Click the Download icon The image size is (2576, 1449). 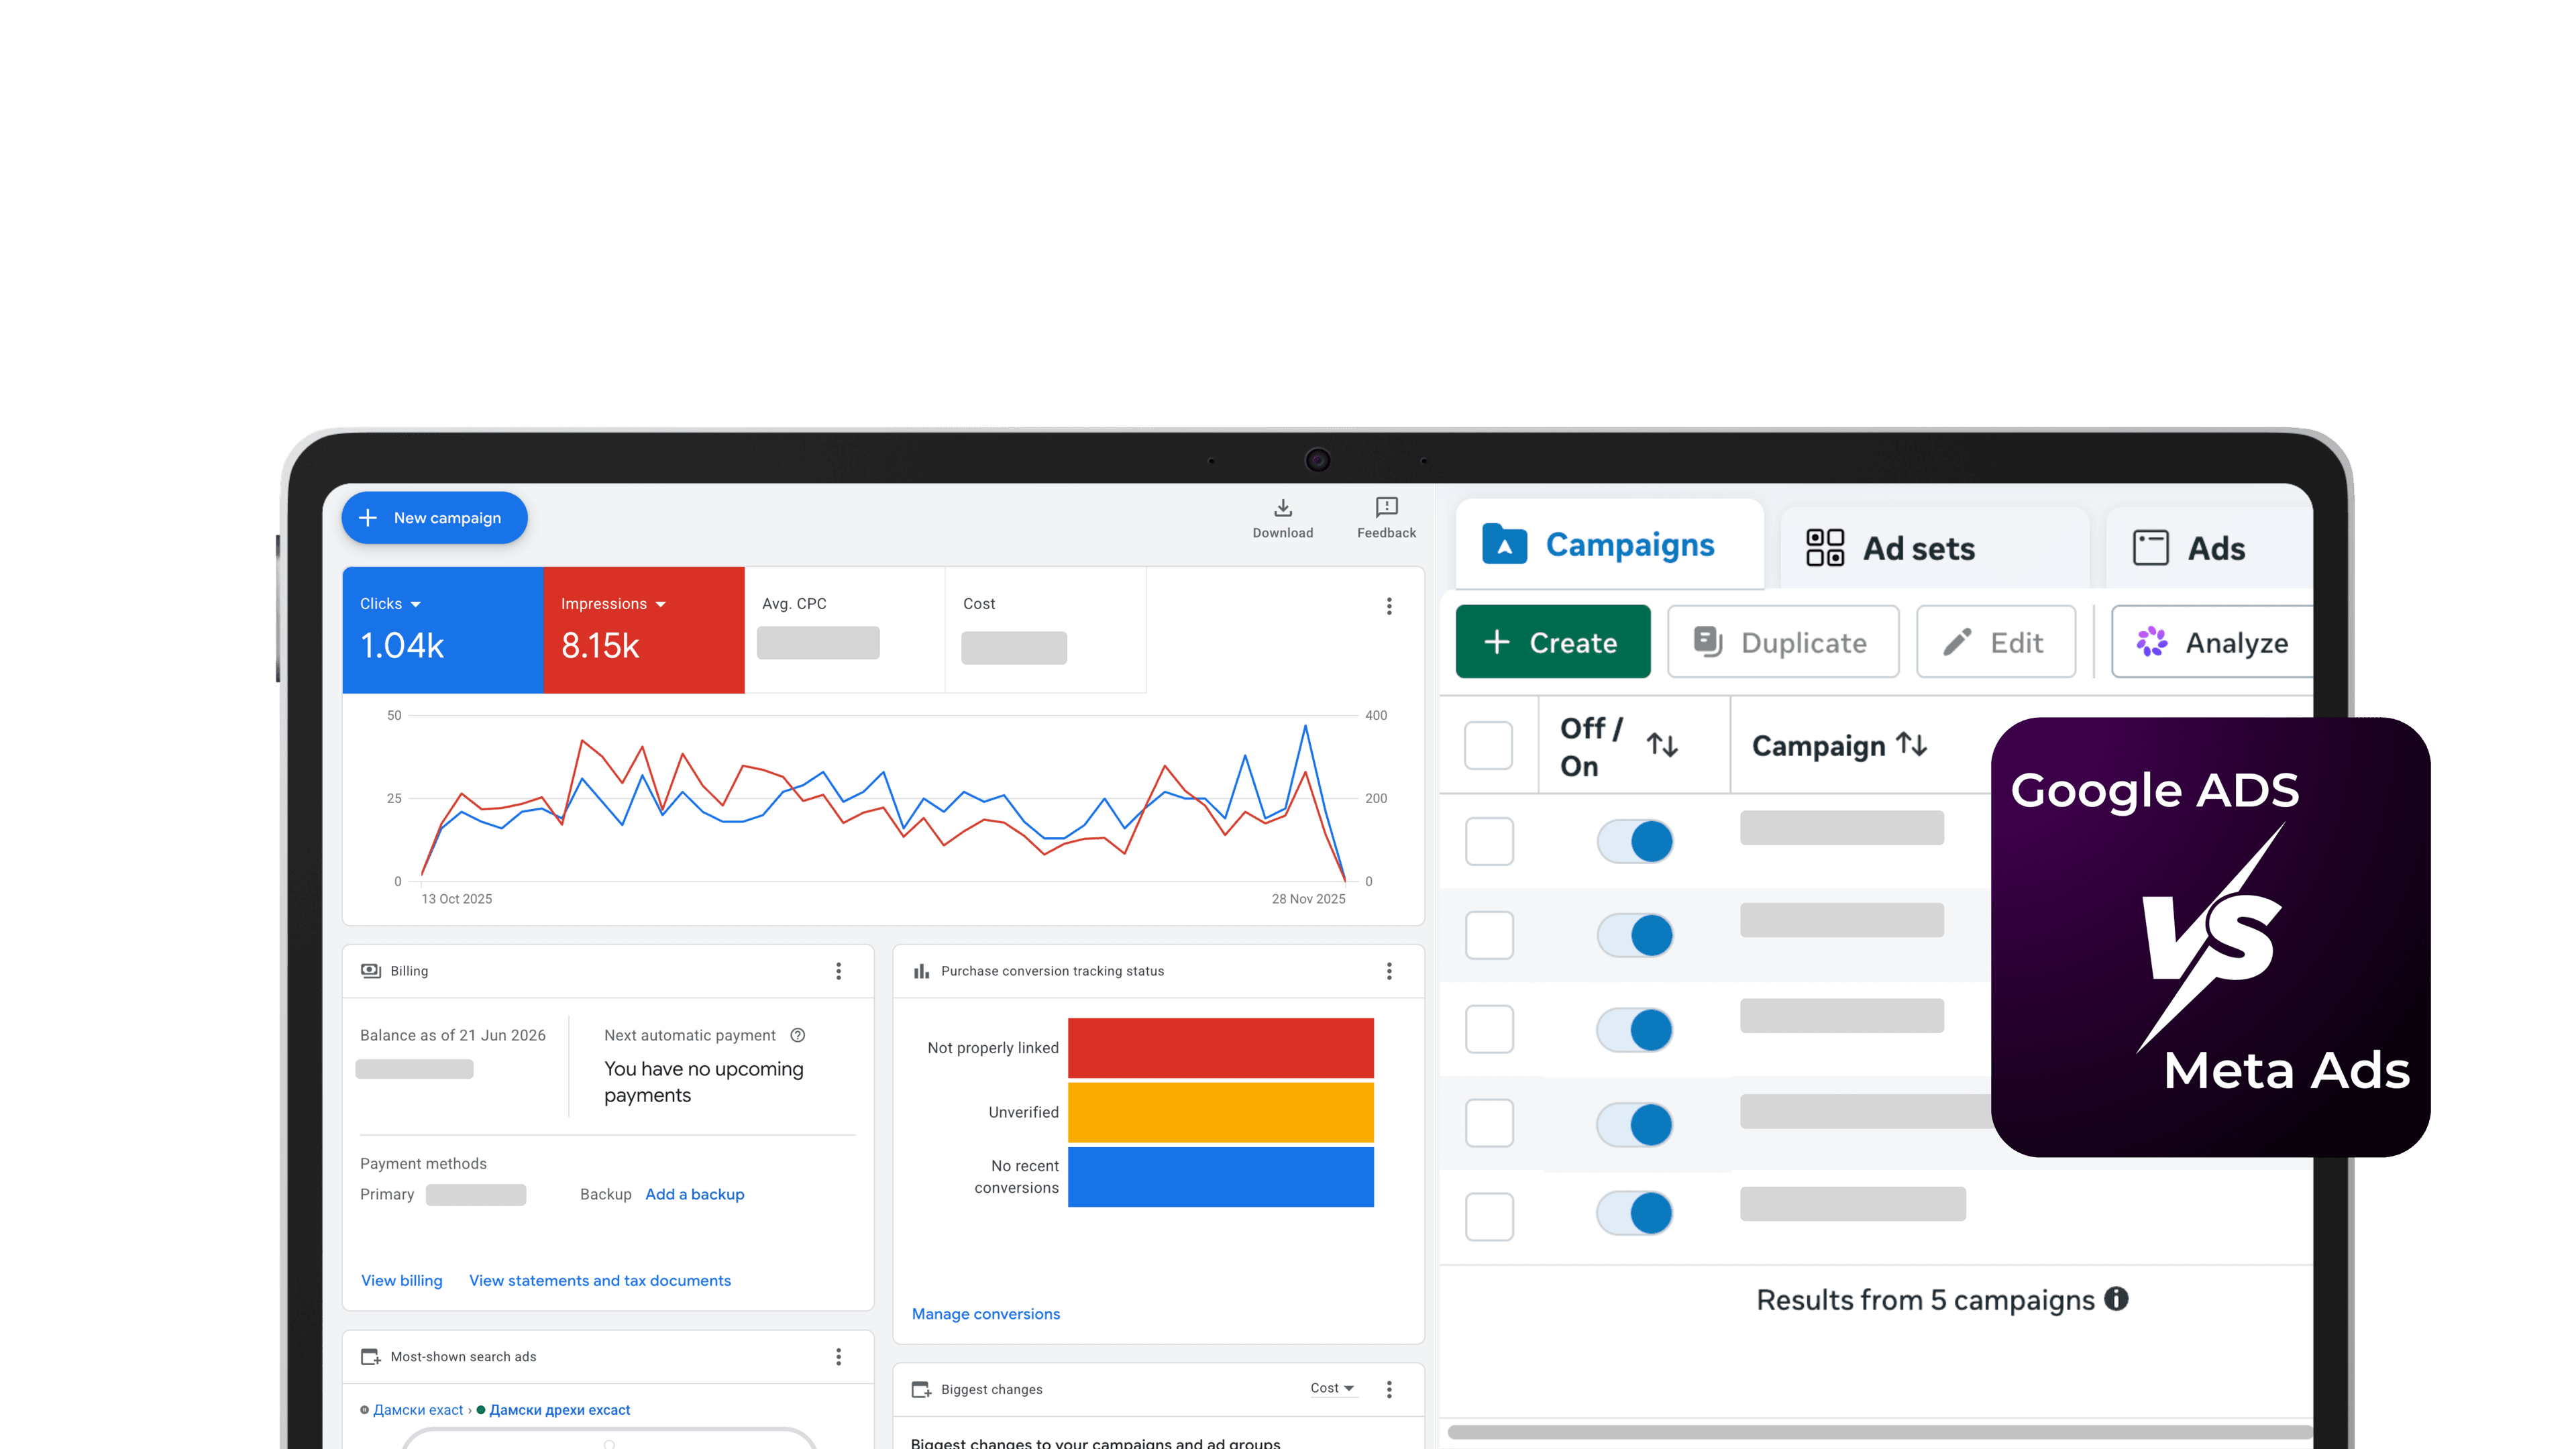point(1283,508)
